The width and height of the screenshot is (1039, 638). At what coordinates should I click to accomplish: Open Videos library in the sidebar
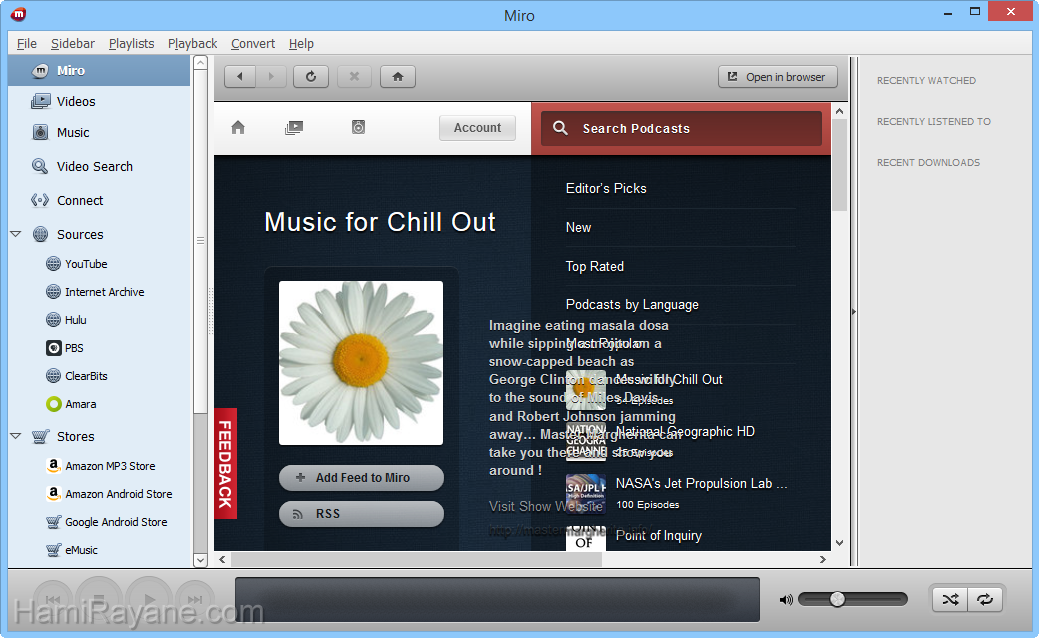[x=99, y=101]
